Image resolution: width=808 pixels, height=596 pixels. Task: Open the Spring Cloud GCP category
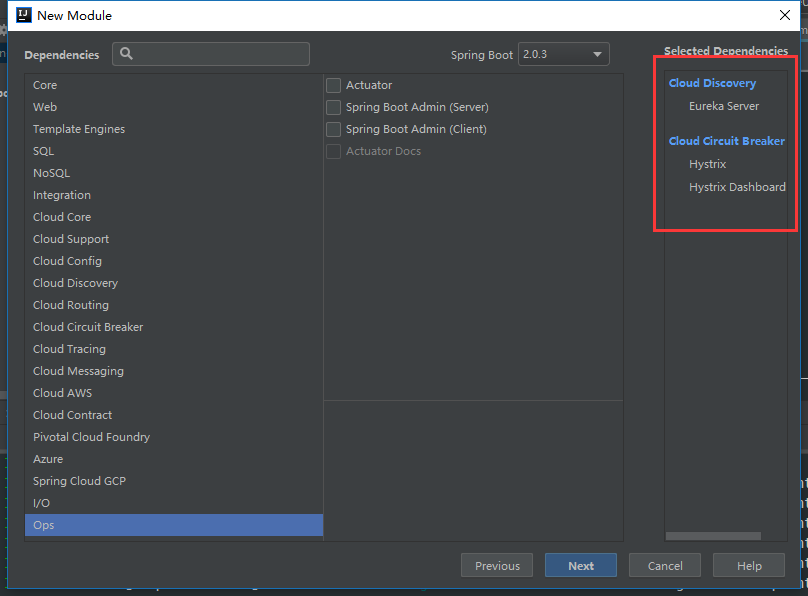pyautogui.click(x=174, y=481)
